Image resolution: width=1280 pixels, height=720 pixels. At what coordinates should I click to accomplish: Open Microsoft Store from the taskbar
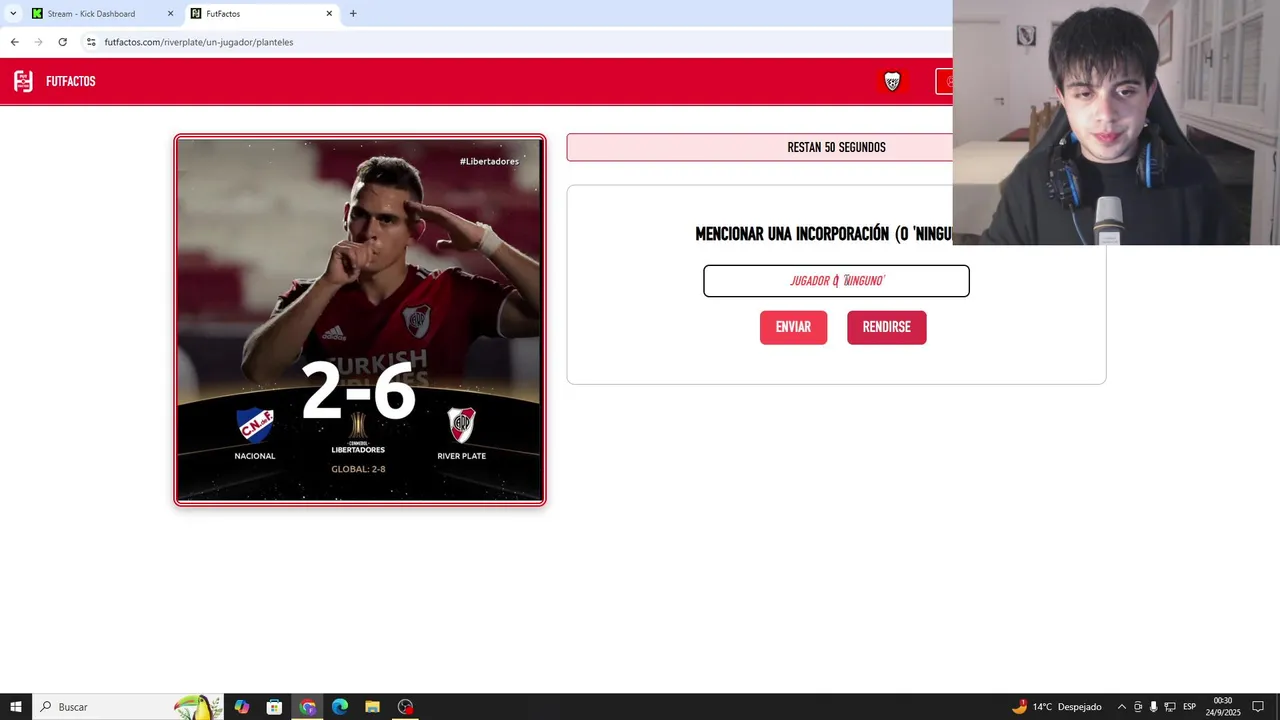[274, 707]
